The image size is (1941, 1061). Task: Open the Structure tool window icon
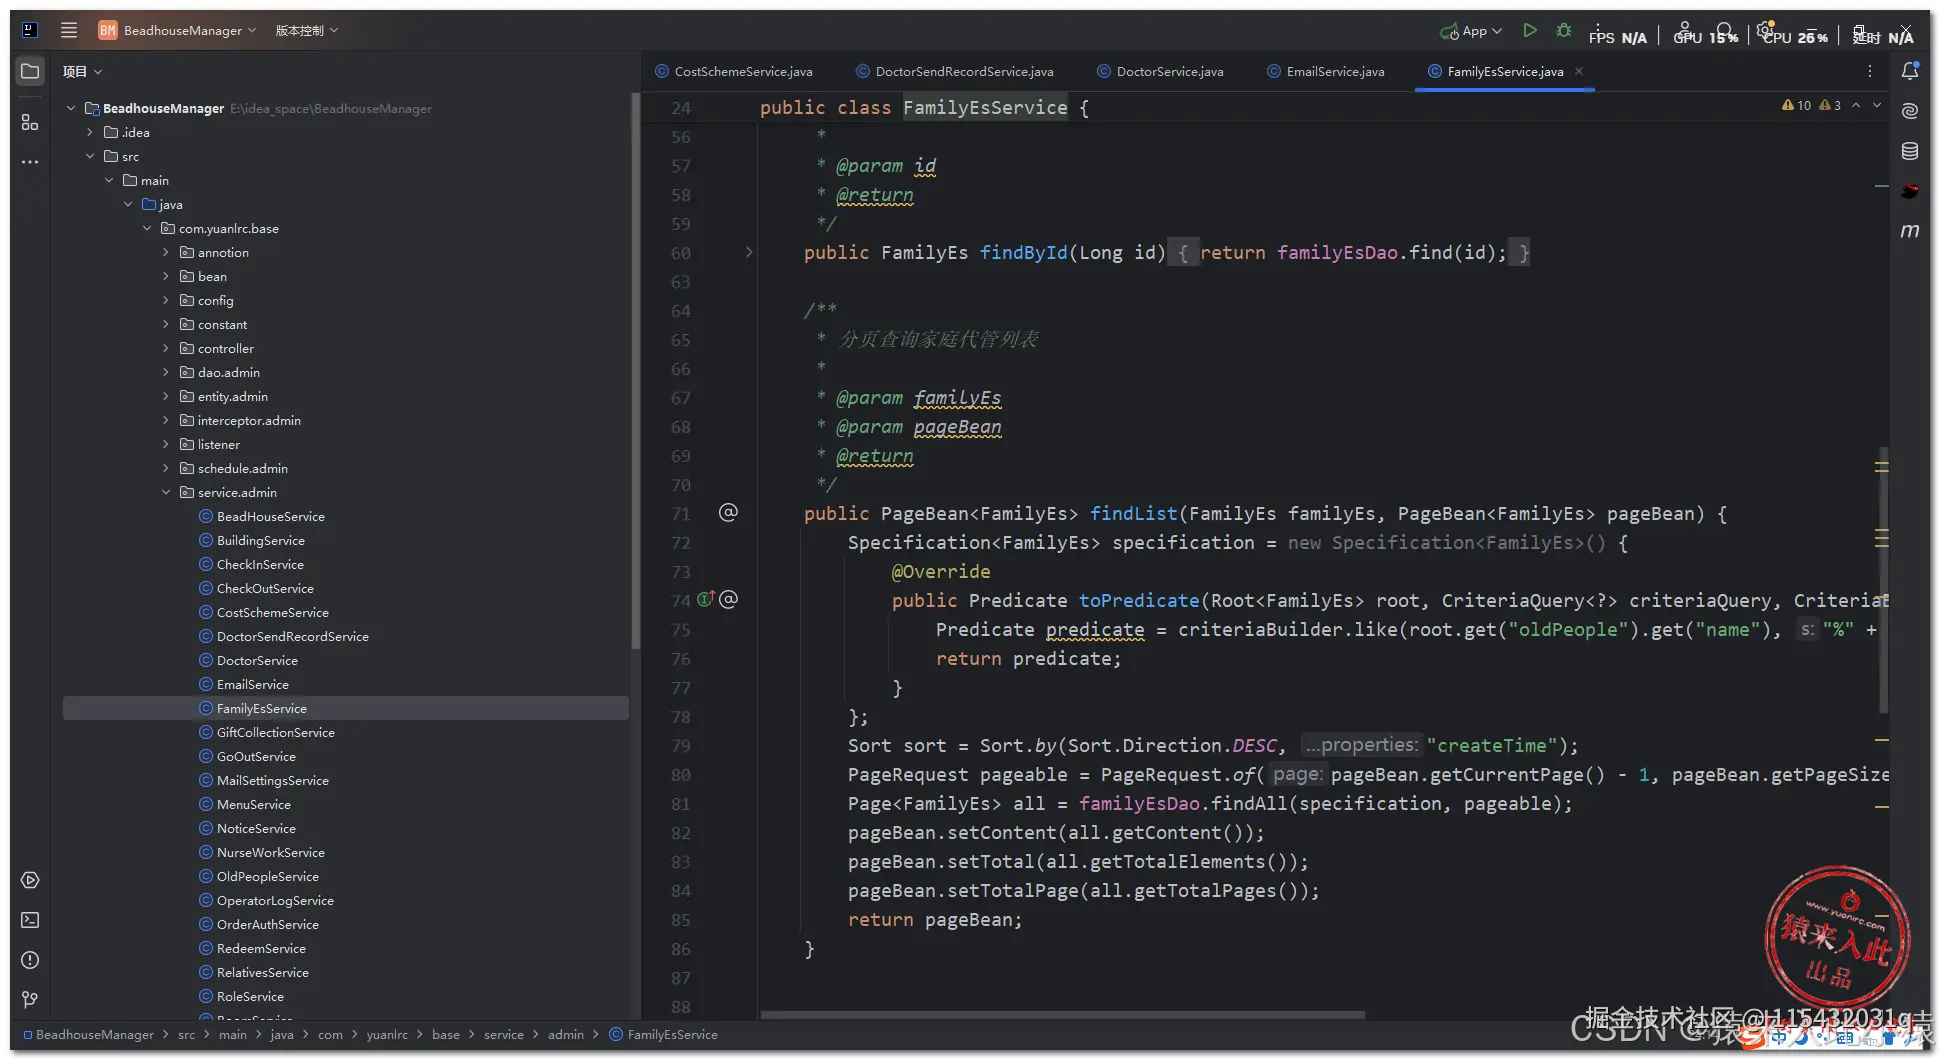pyautogui.click(x=30, y=122)
